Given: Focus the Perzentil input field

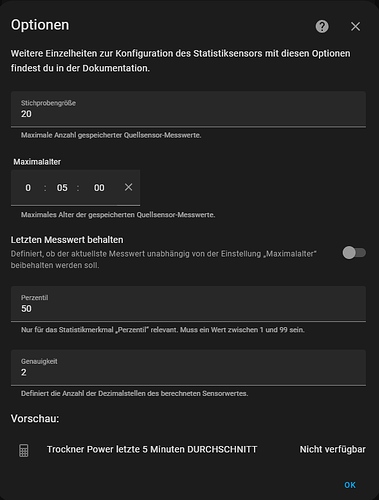Looking at the screenshot, I should point(188,304).
